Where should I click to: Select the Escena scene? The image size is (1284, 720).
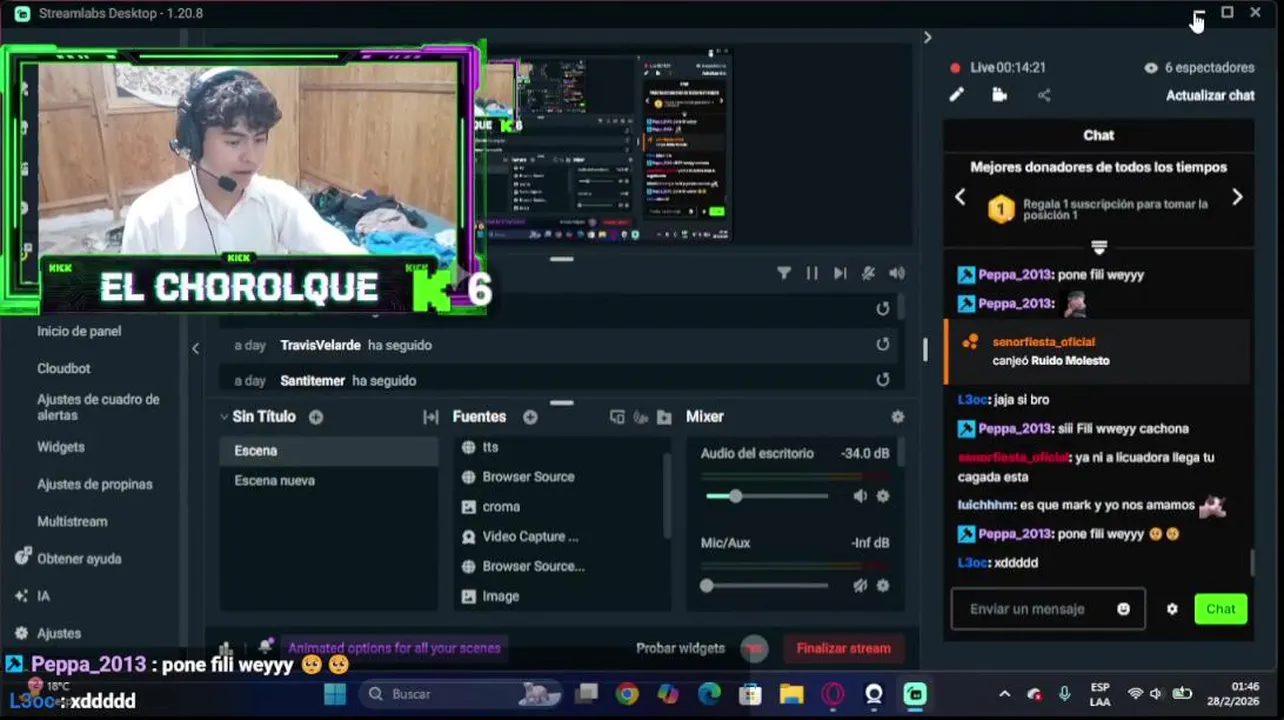(328, 451)
